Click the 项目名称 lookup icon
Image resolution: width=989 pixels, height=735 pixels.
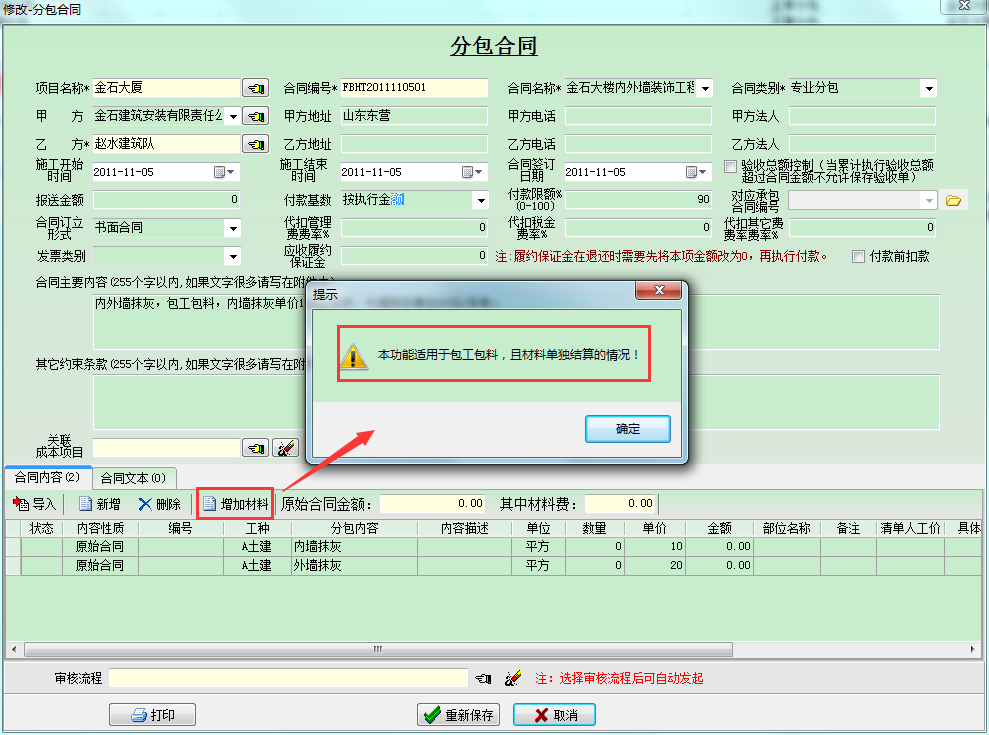point(256,88)
